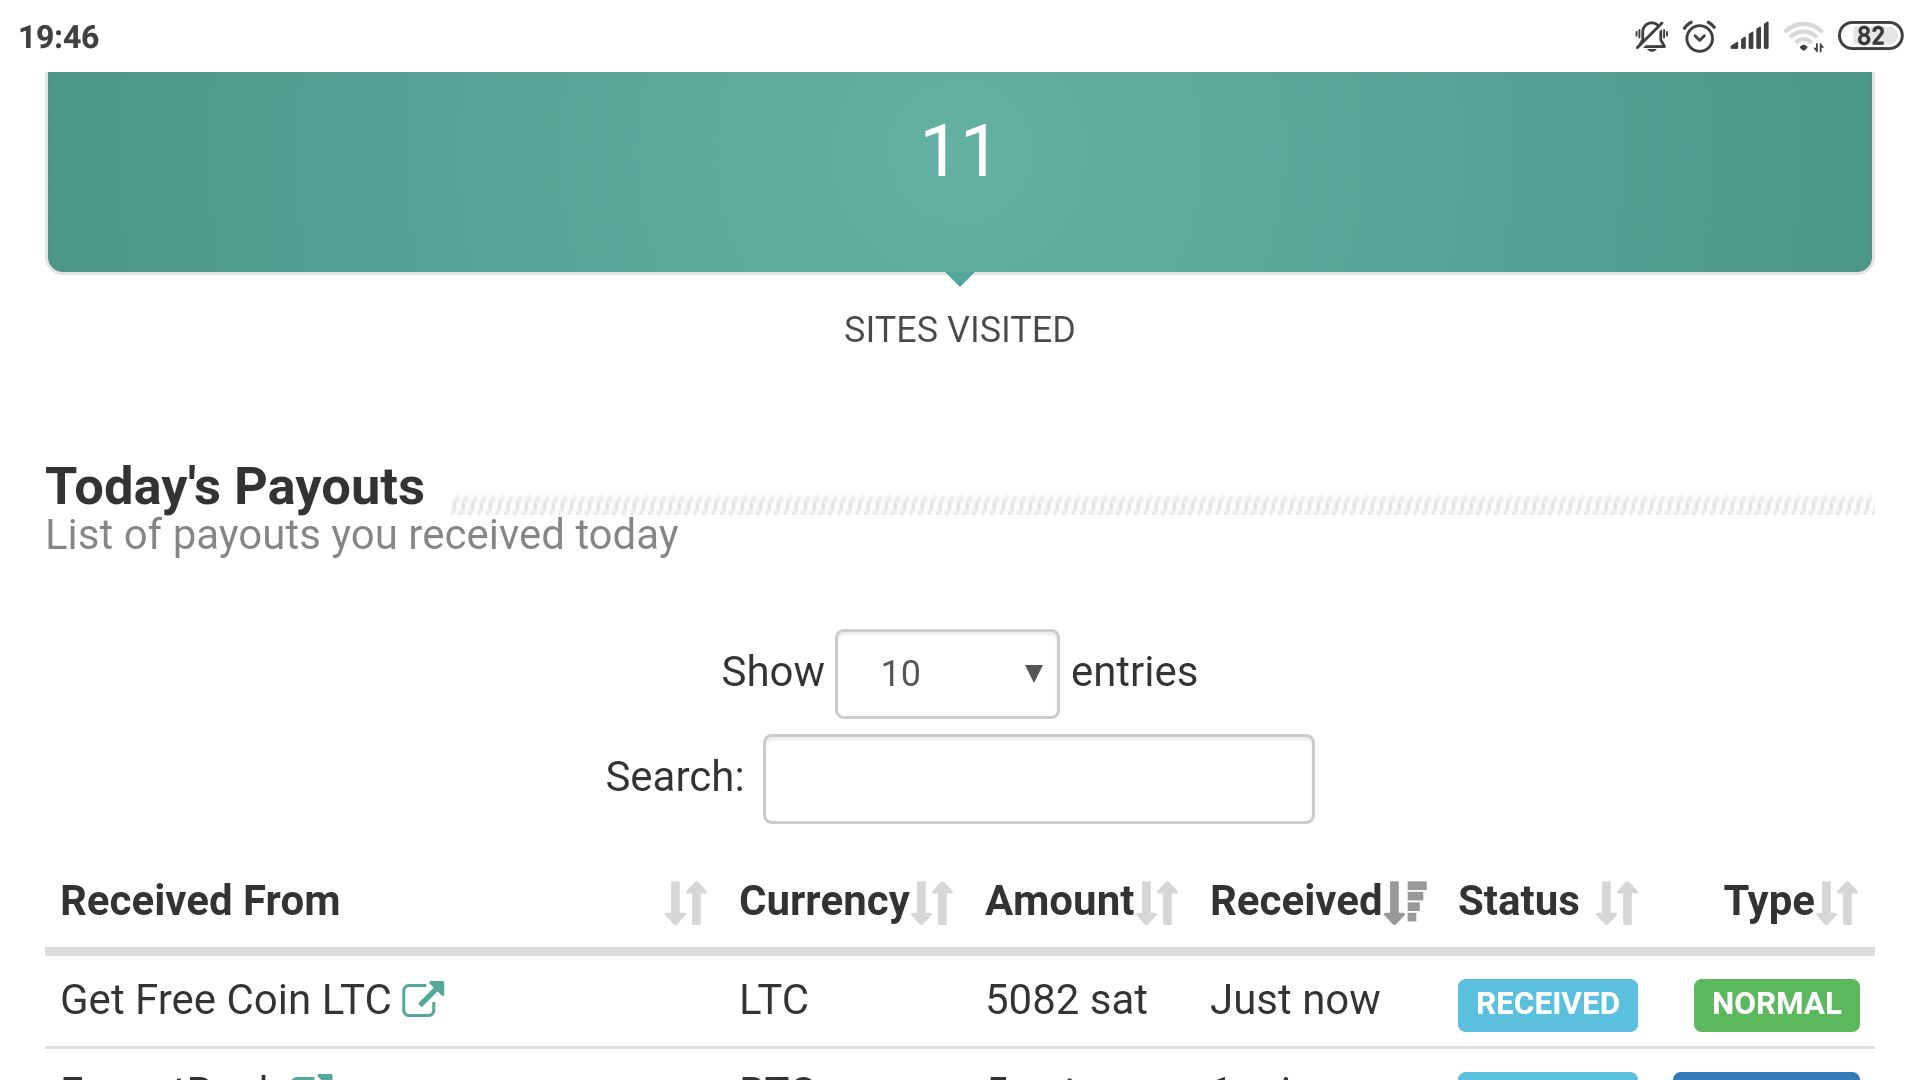Click the green NORMAL type badge
Image resolution: width=1920 pixels, height=1080 pixels.
point(1776,1004)
